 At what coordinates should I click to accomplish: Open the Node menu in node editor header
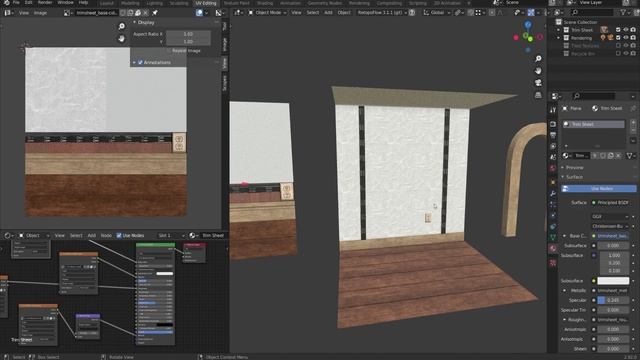106,236
